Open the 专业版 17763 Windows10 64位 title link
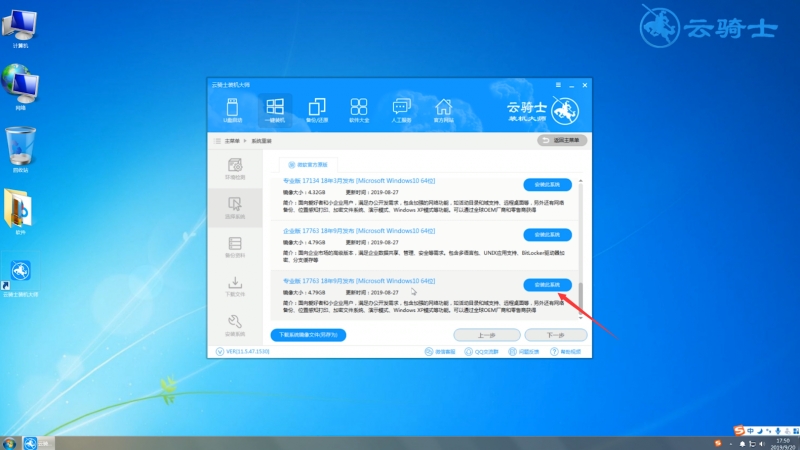800x450 pixels. point(359,281)
